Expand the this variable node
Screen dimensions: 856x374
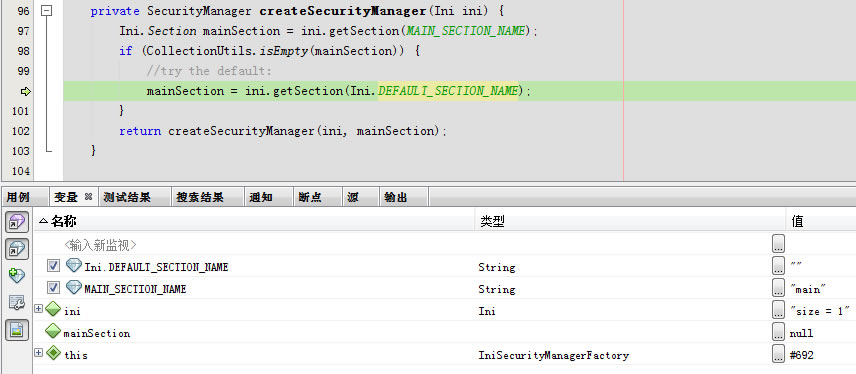(x=38, y=353)
